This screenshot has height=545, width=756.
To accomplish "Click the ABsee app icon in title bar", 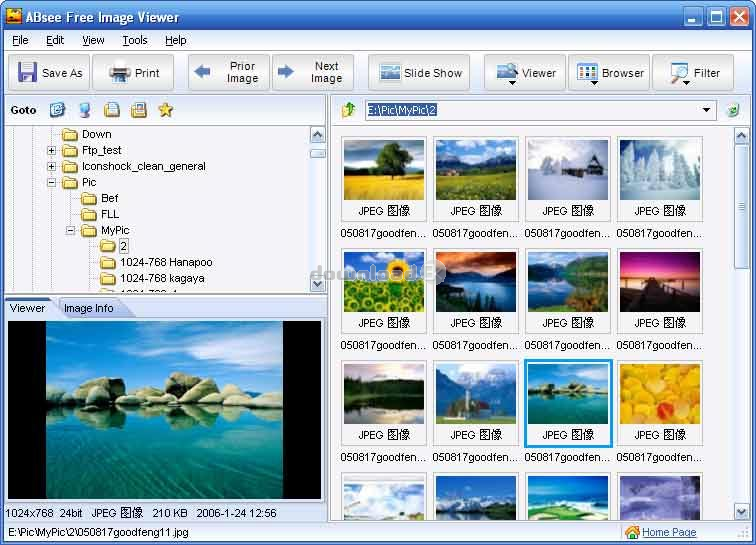I will point(14,16).
